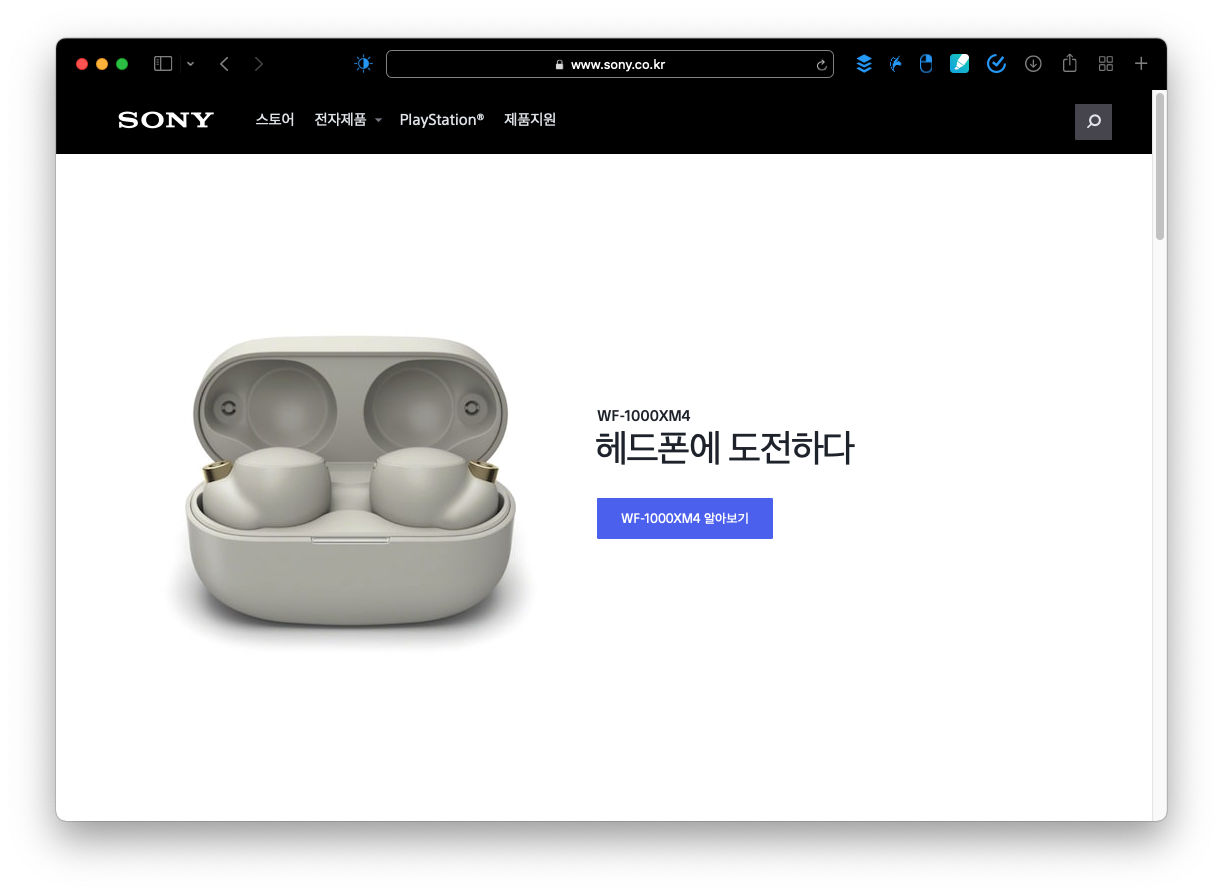Viewport: 1223px width, 895px height.
Task: Show Safari downloads
Action: click(1034, 64)
